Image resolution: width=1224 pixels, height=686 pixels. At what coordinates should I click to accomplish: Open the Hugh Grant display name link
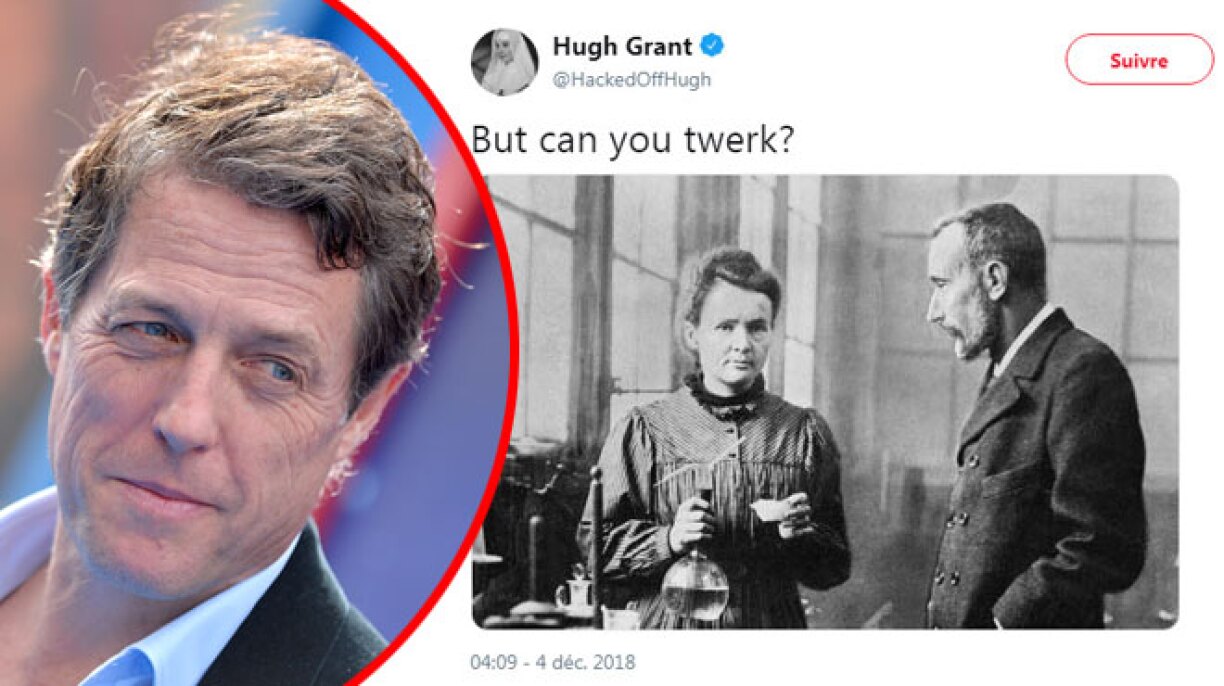tap(622, 46)
